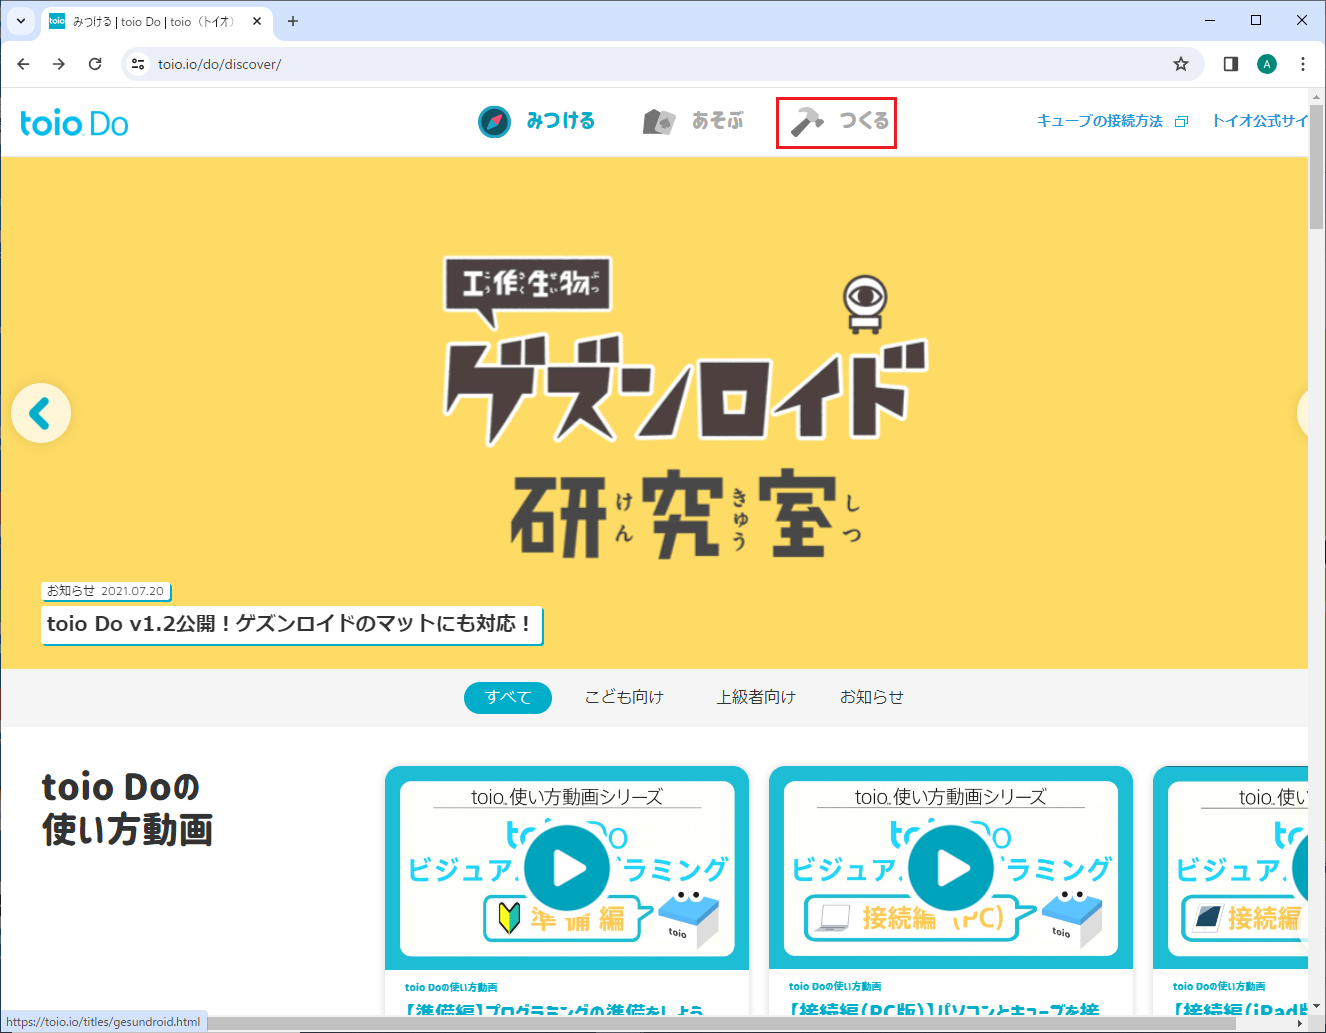Play the 準備編 tutorial video
1326x1033 pixels.
coord(567,867)
